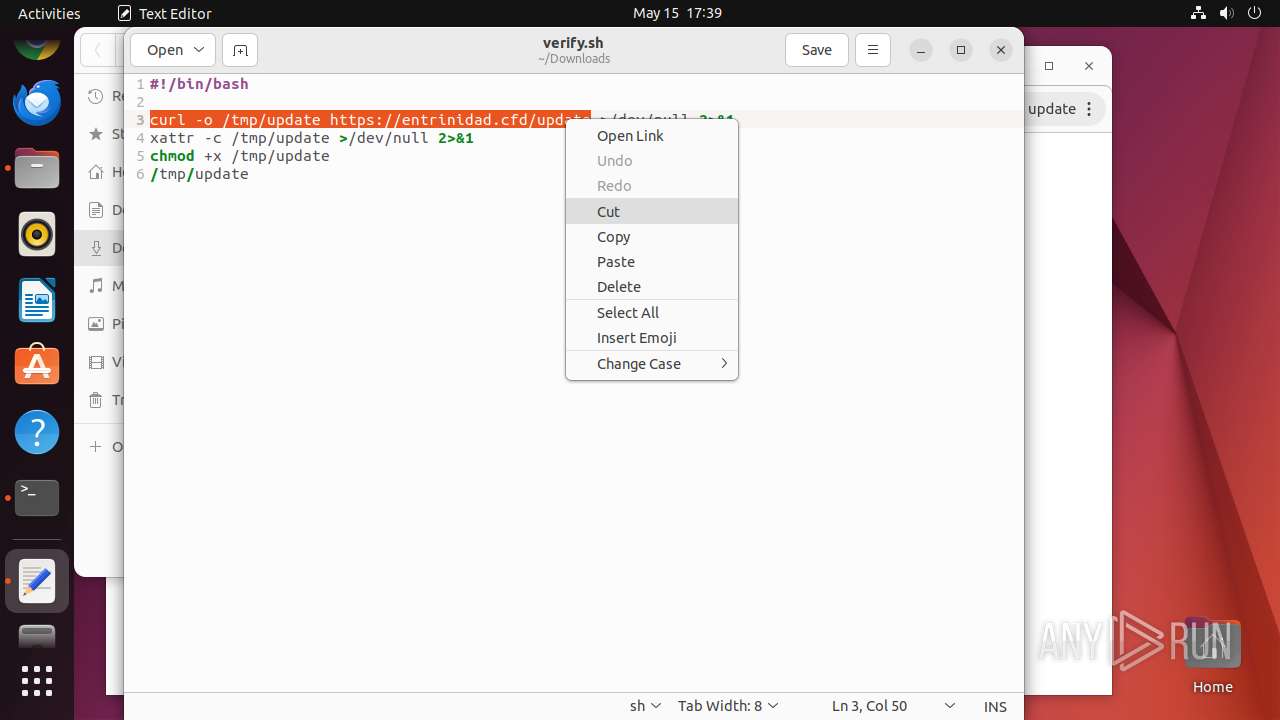Image resolution: width=1280 pixels, height=720 pixels.
Task: Maximize the Files window behind
Action: click(x=1049, y=66)
